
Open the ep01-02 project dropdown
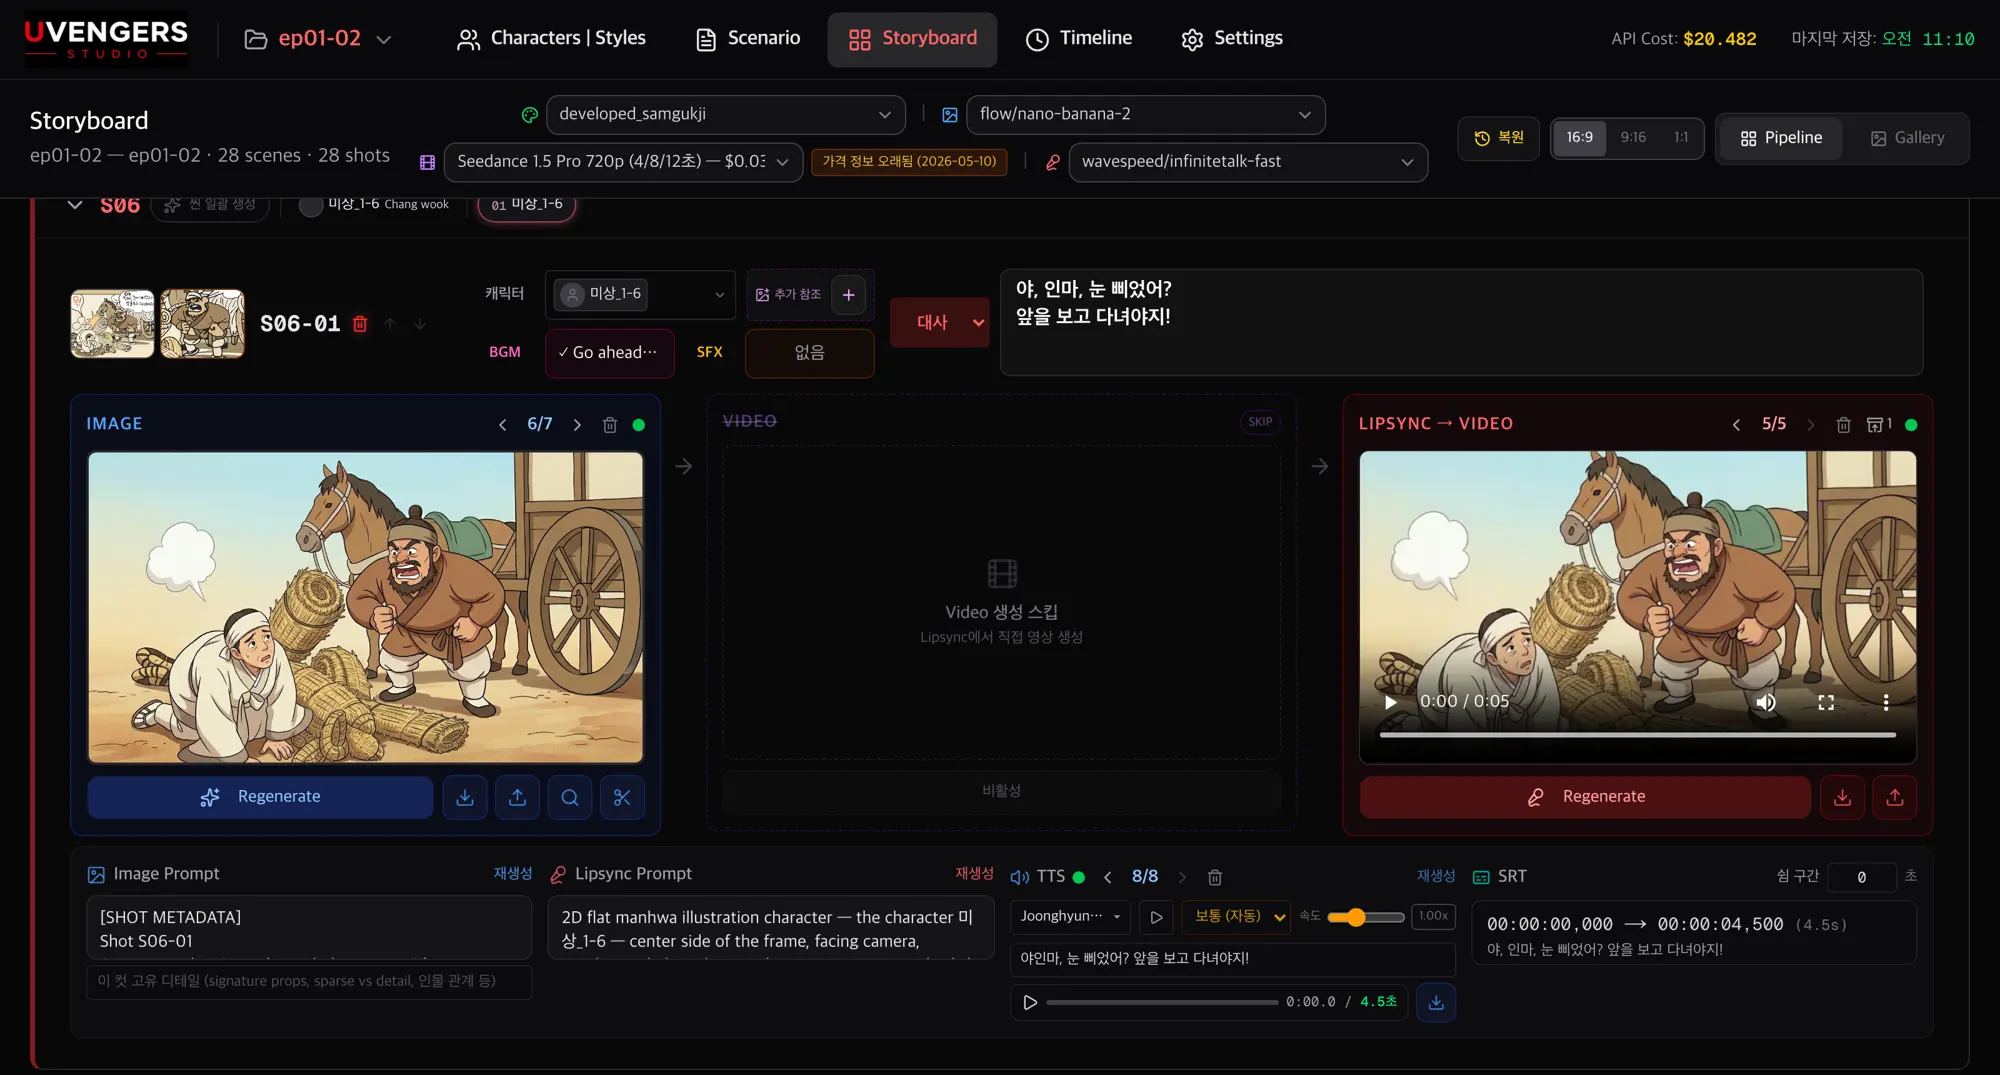point(319,39)
